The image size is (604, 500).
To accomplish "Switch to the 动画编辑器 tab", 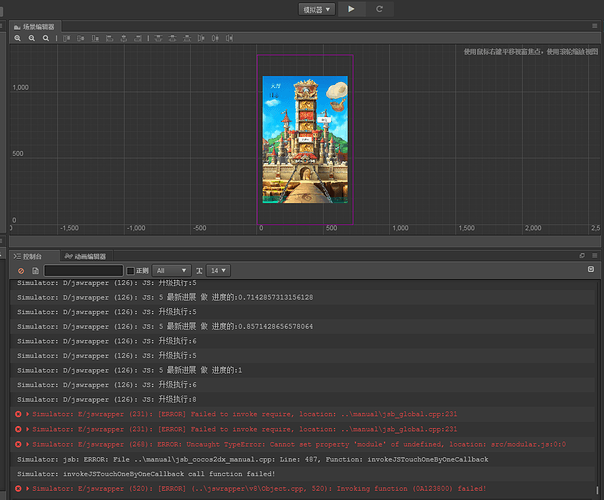I will [x=84, y=256].
